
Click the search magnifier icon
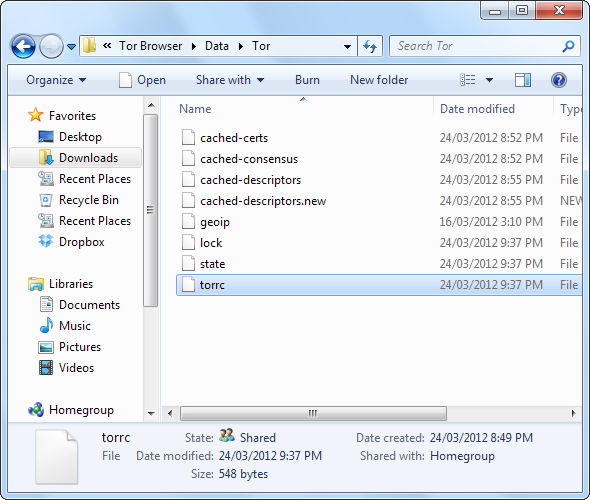click(x=568, y=46)
